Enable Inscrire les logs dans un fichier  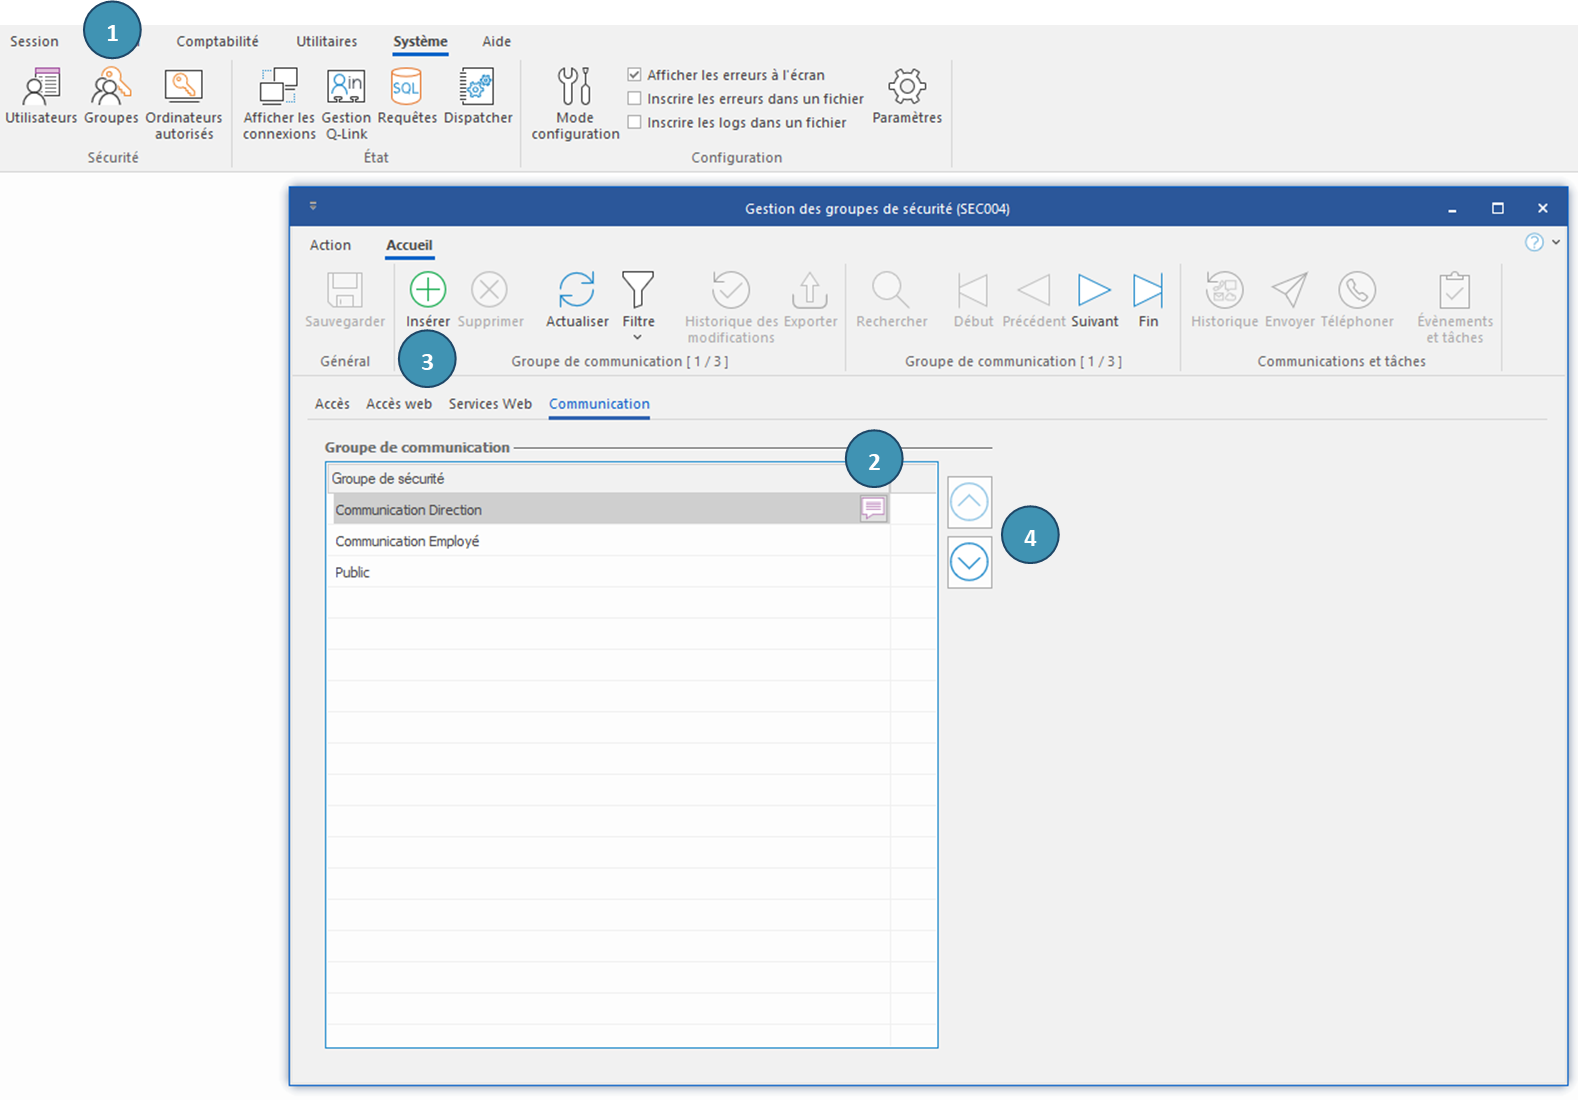click(x=634, y=123)
